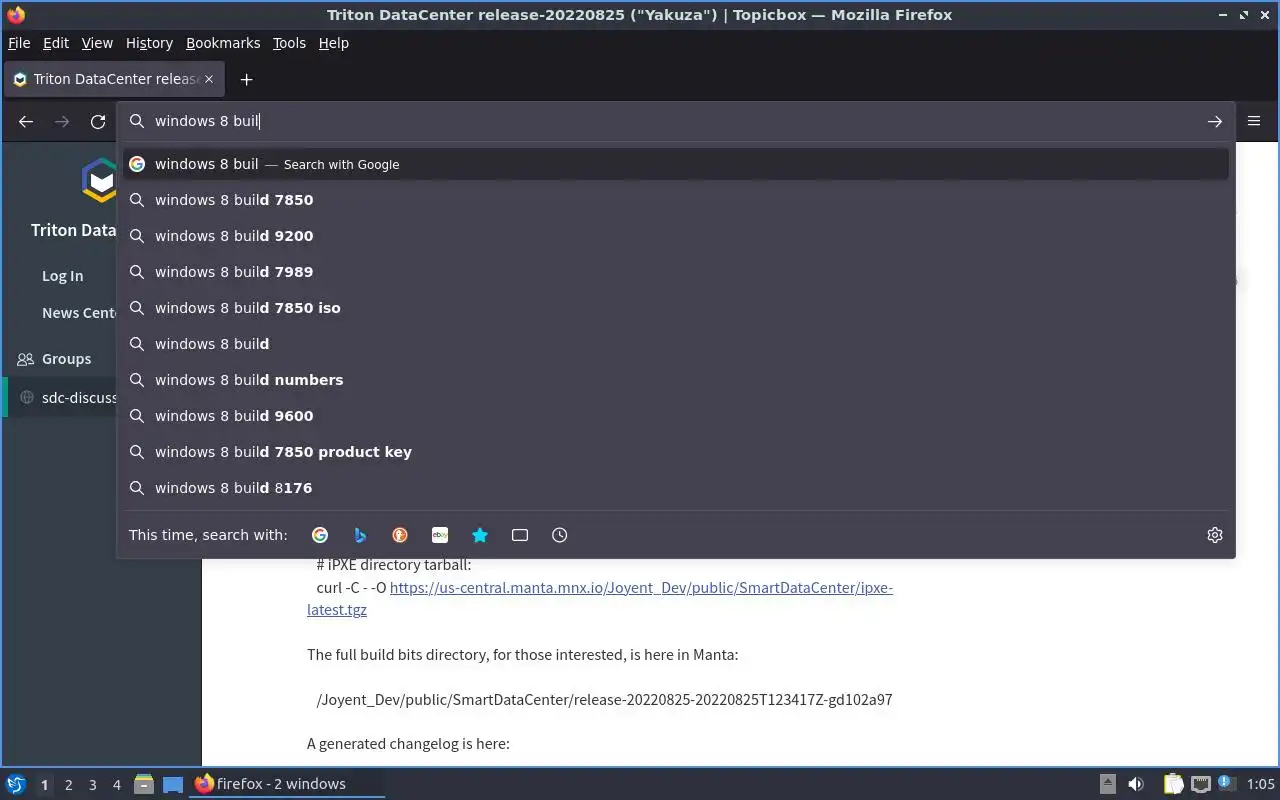The width and height of the screenshot is (1280, 800).
Task: Open file manager icon in taskbar
Action: pyautogui.click(x=144, y=784)
